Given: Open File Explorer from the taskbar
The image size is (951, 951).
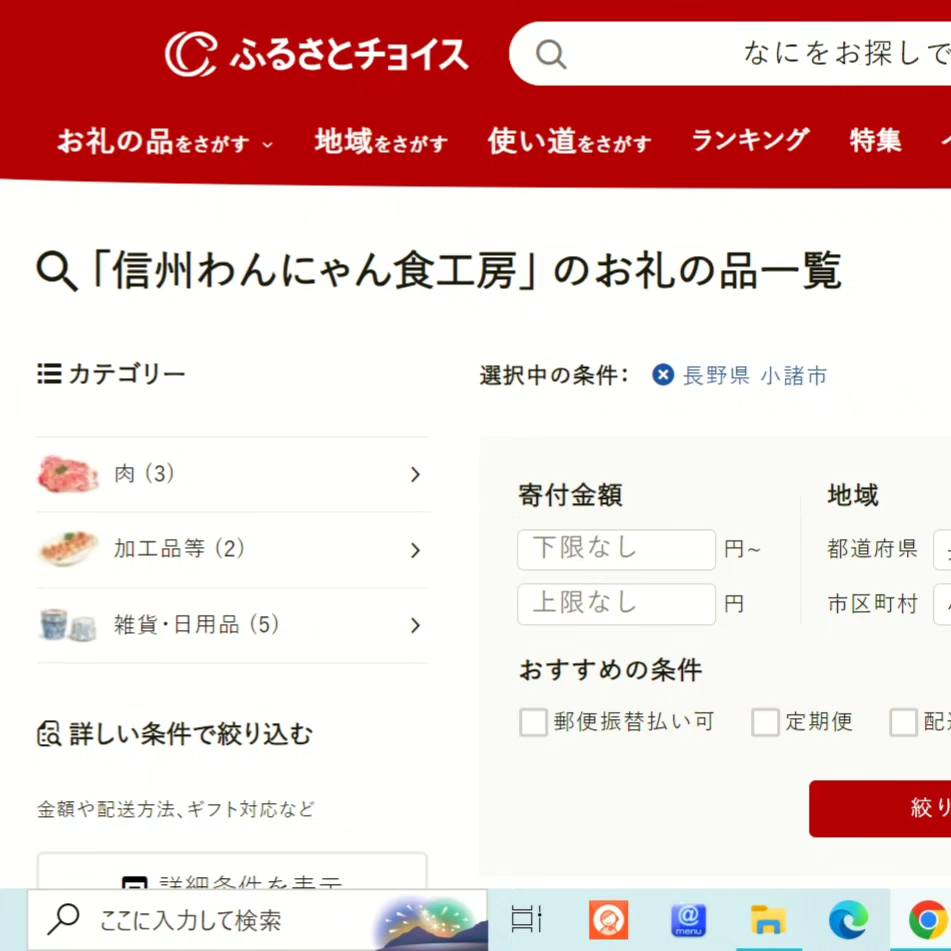Looking at the screenshot, I should (768, 919).
